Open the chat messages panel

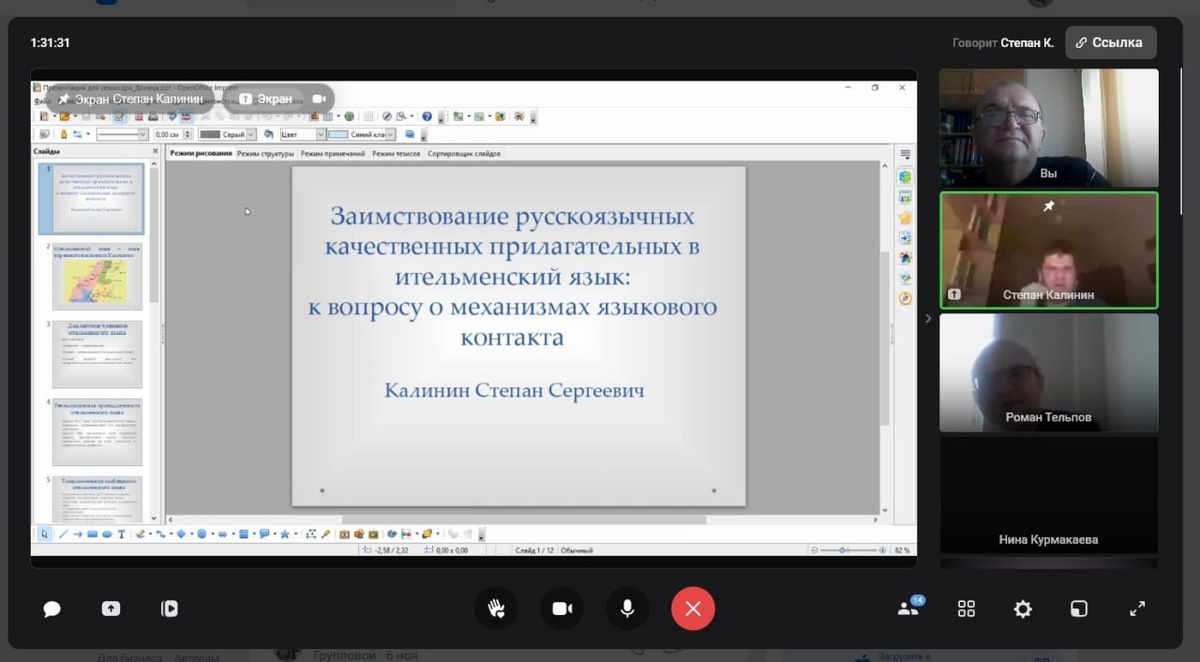coord(52,608)
